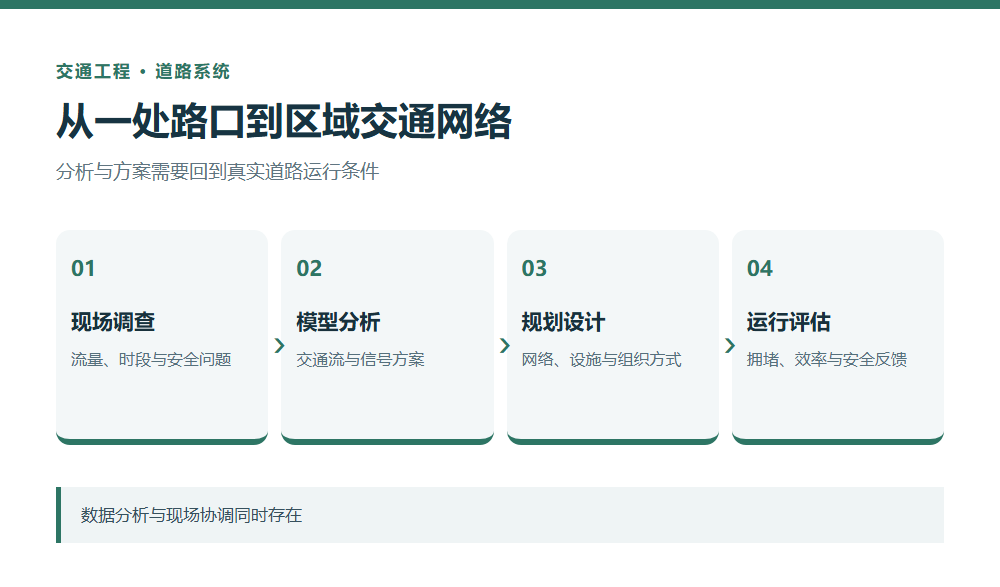Click the callout text 数据分析与现场协调同时存在
The width and height of the screenshot is (1000, 587).
coord(191,516)
